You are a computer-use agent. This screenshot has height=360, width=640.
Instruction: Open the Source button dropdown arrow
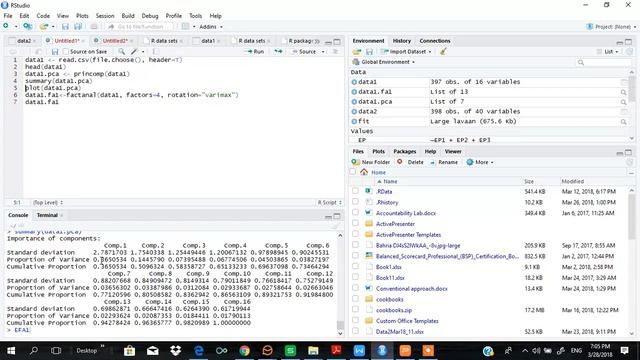click(323, 52)
